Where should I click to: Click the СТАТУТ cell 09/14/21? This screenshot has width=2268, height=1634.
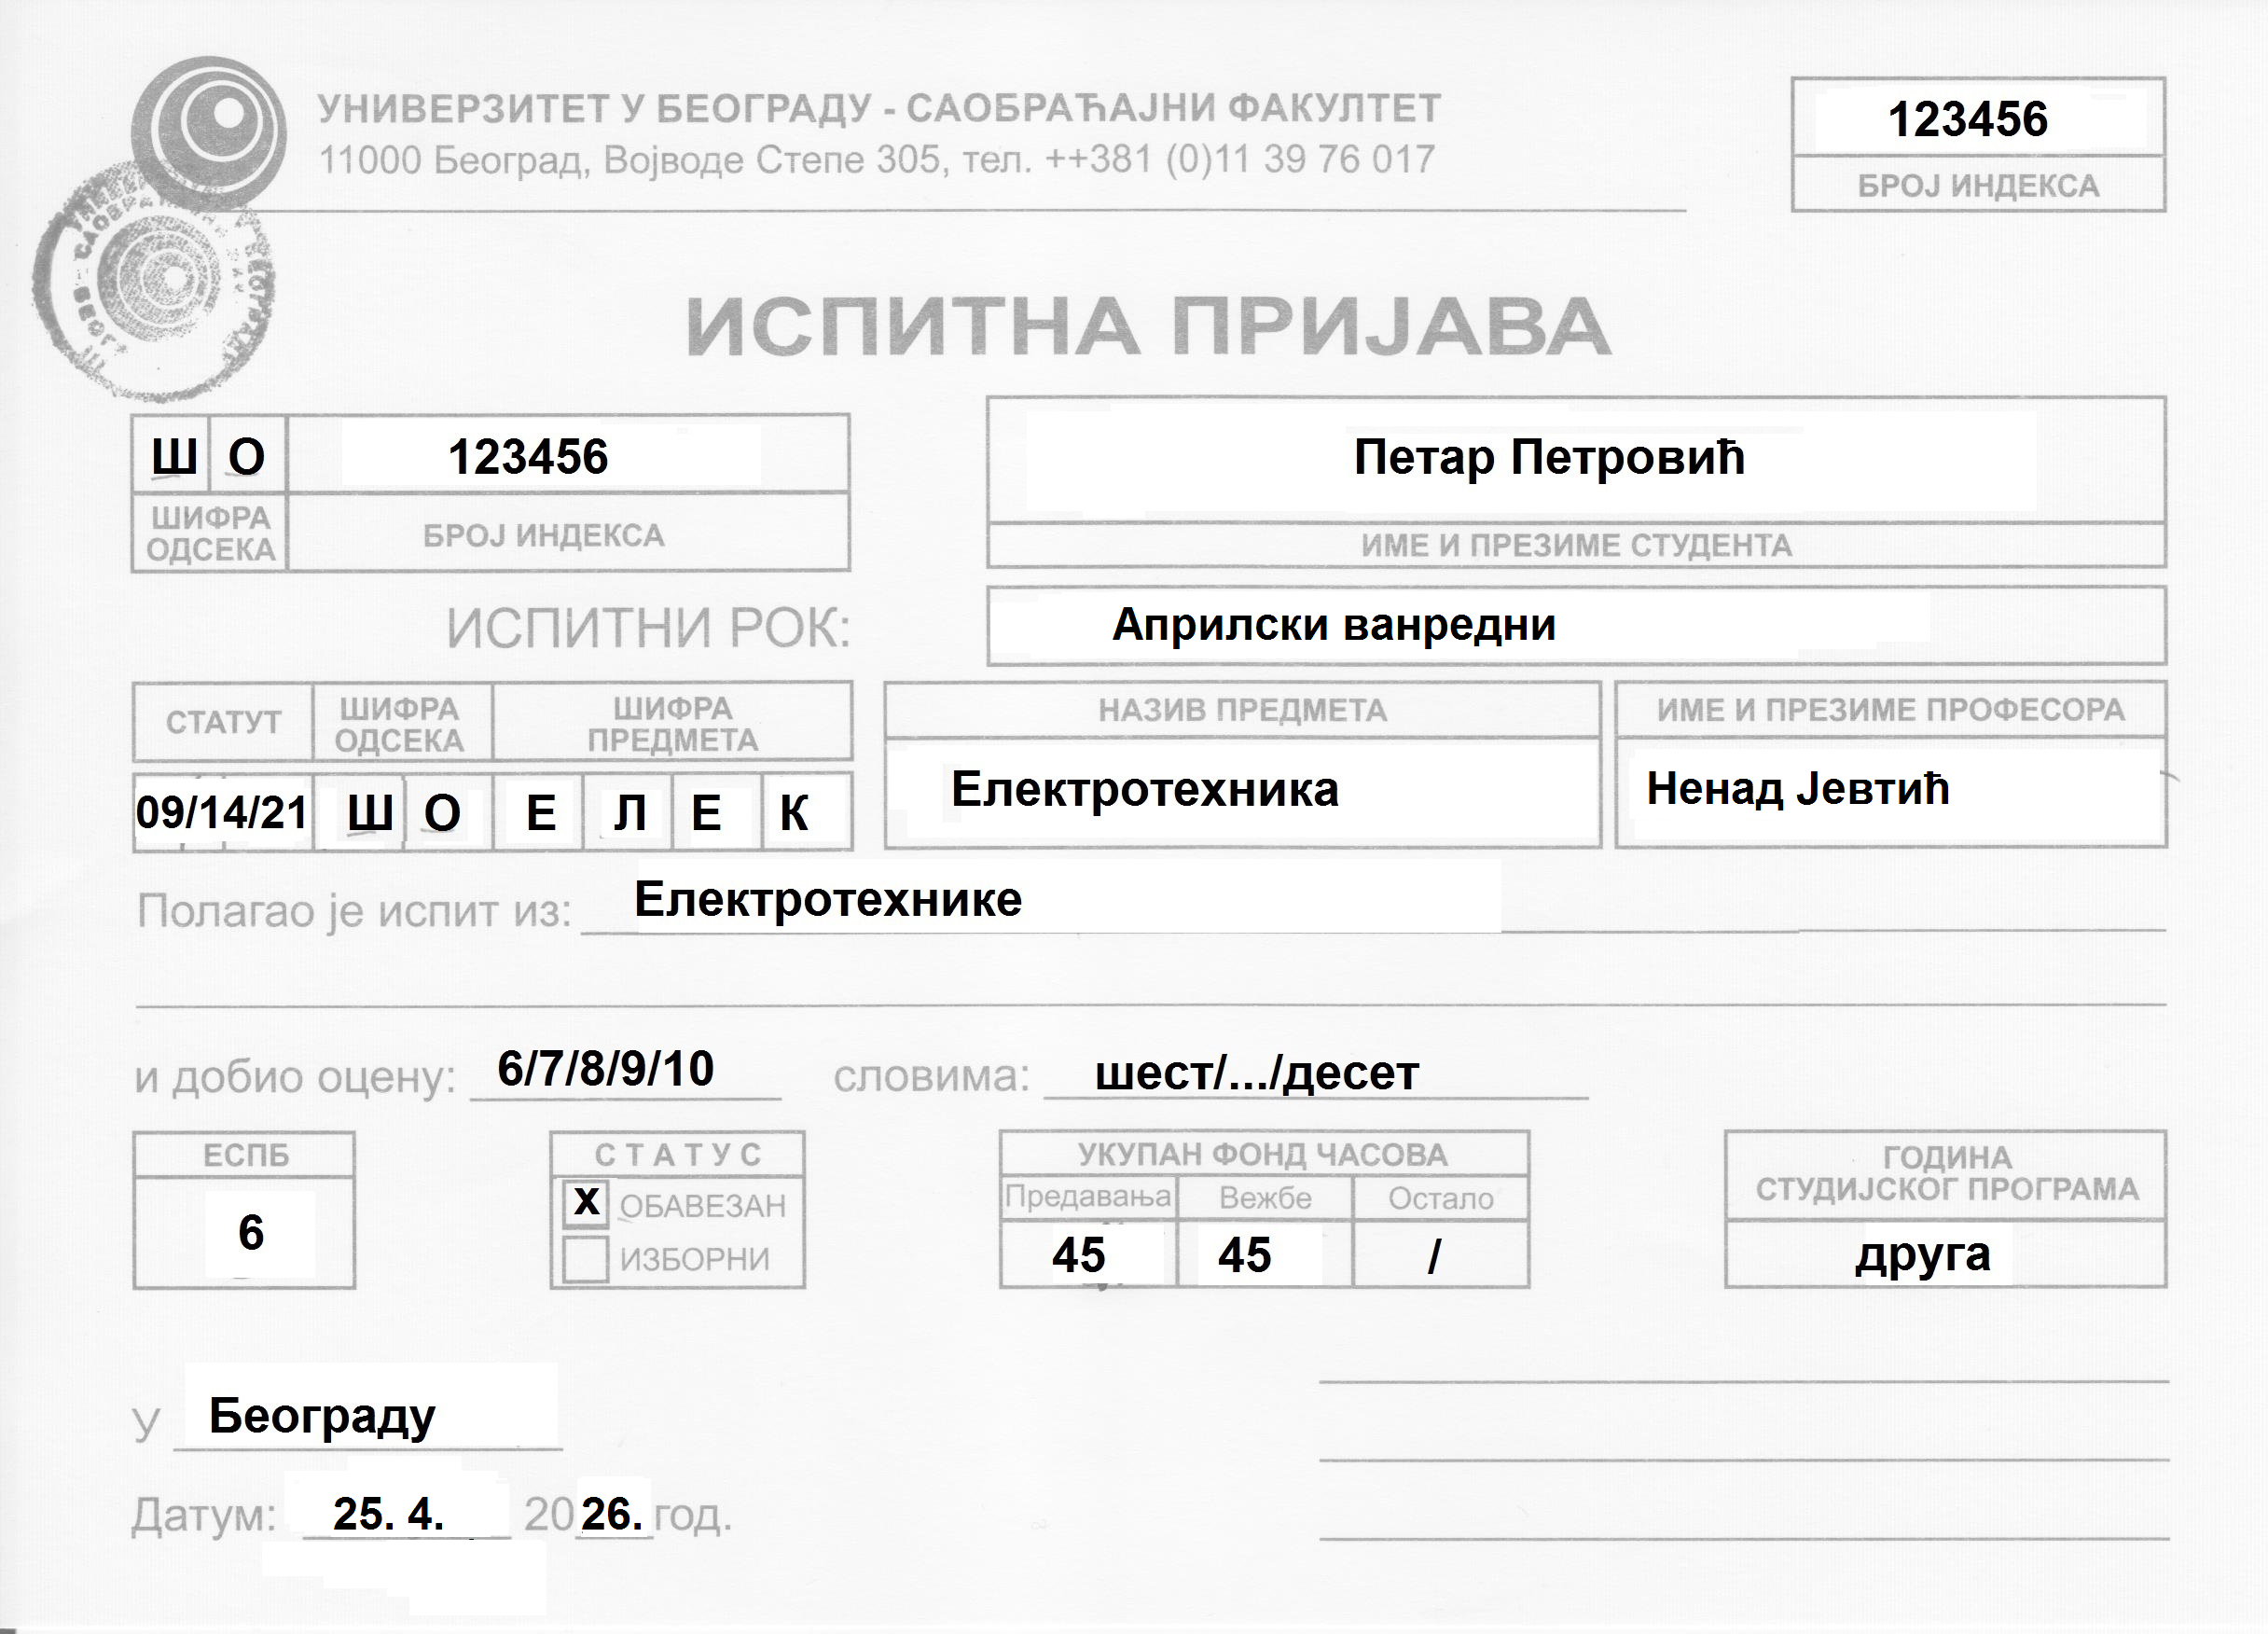coord(222,812)
